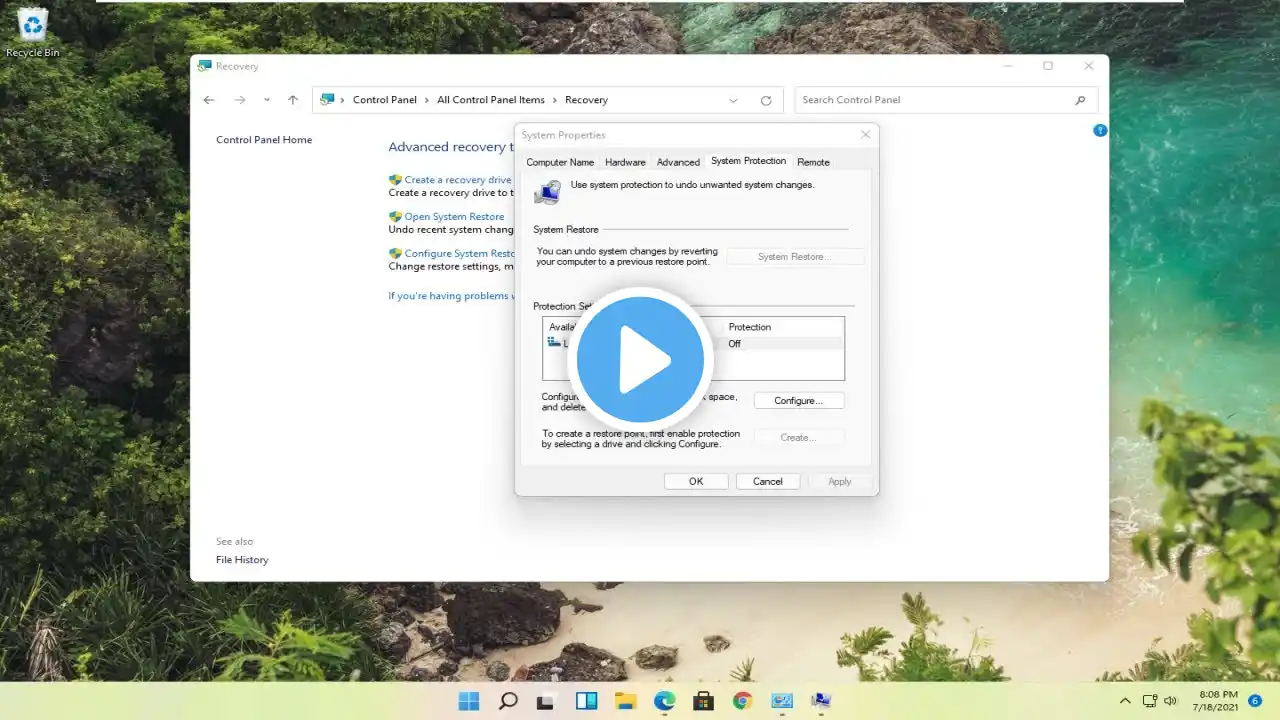Click the Search Control Panel field

coord(935,100)
